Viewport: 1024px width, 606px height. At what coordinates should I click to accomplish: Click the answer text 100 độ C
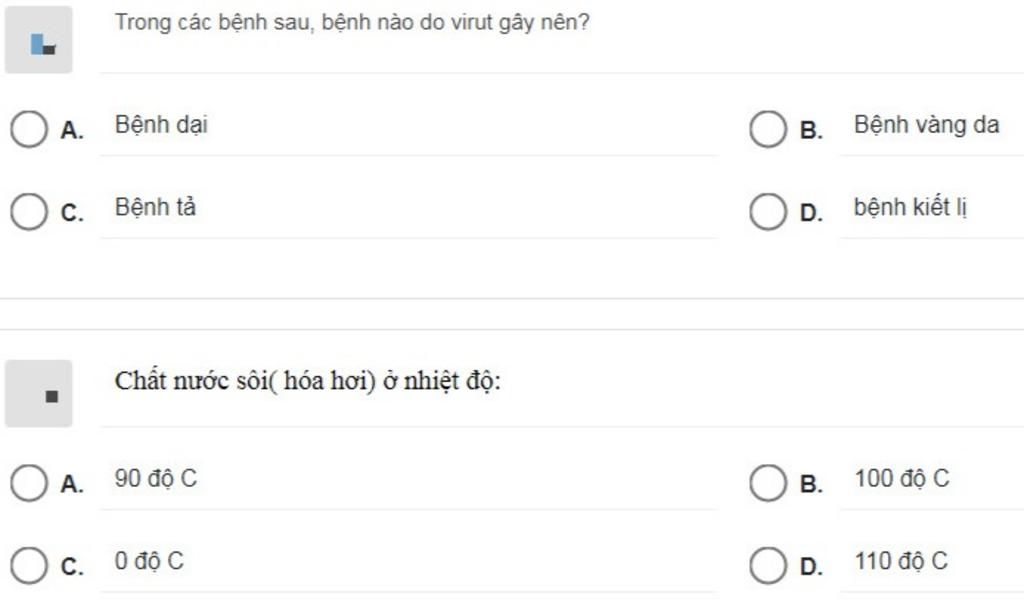click(x=902, y=479)
